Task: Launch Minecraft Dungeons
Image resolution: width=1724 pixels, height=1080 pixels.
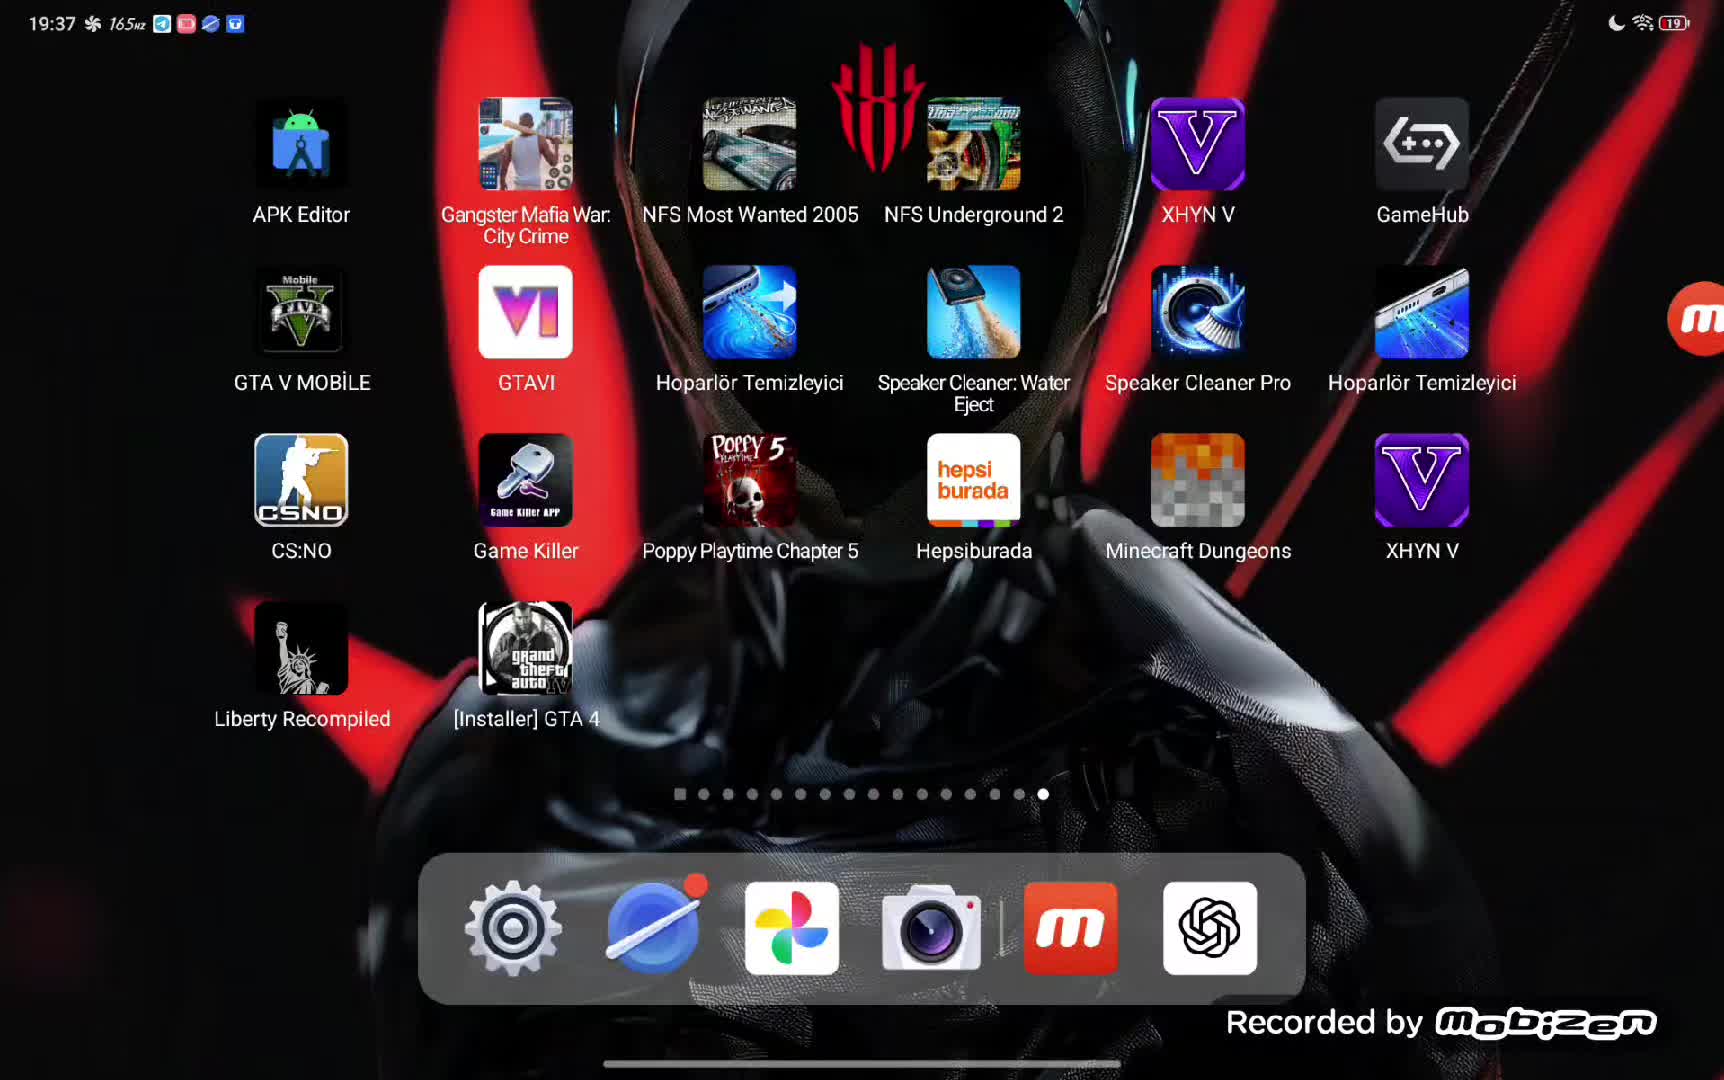Action: click(x=1198, y=480)
